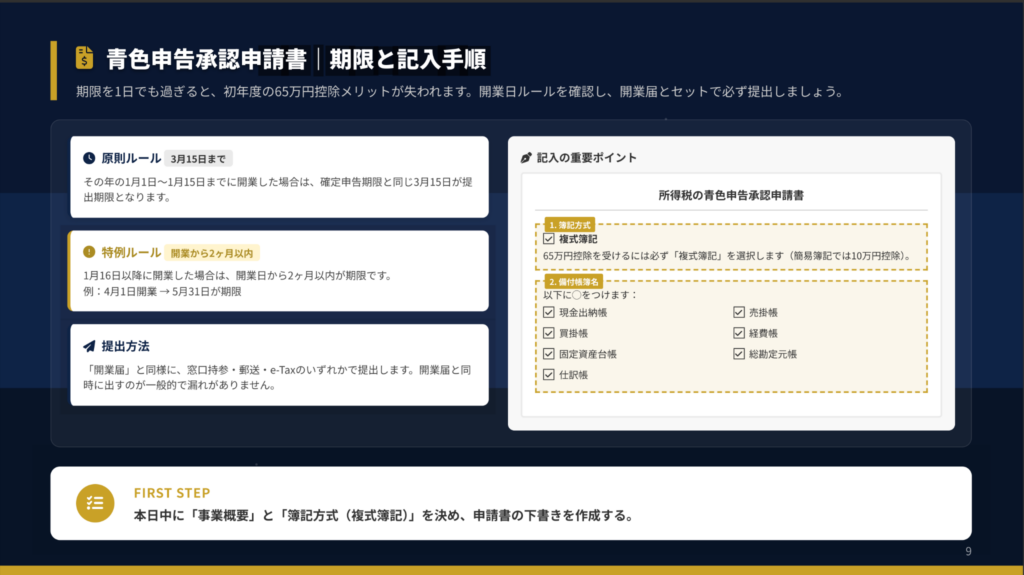Uncheck the 総勘定元帳 checkbox
Image resolution: width=1024 pixels, height=575 pixels.
739,354
